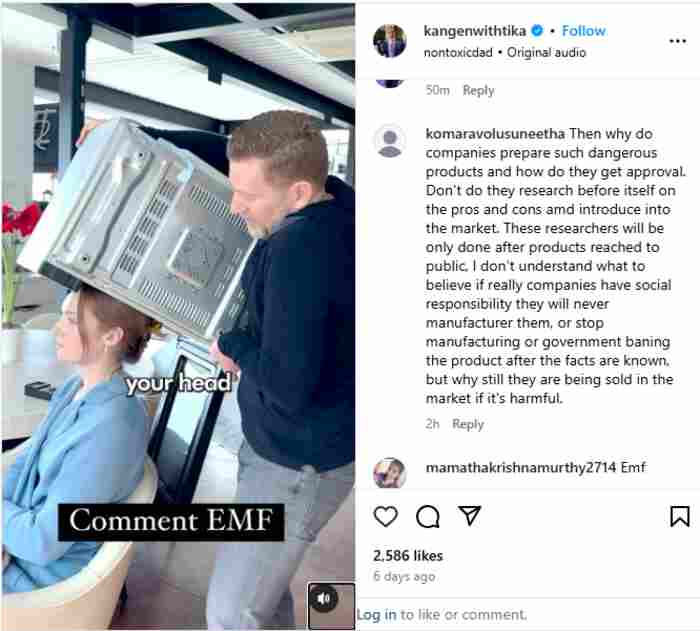
Task: Toggle video sound with speaker icon
Action: pyautogui.click(x=325, y=598)
